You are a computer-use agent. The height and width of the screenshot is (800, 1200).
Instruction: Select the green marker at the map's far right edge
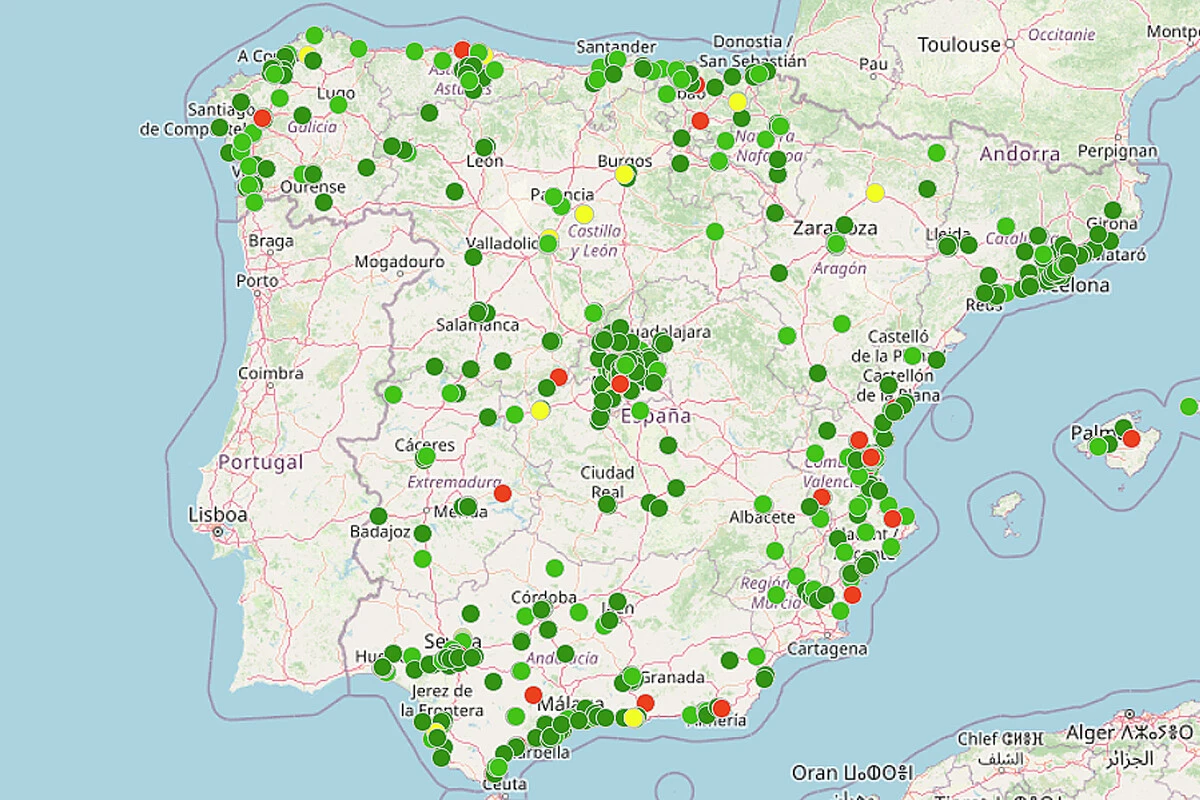click(x=1188, y=406)
